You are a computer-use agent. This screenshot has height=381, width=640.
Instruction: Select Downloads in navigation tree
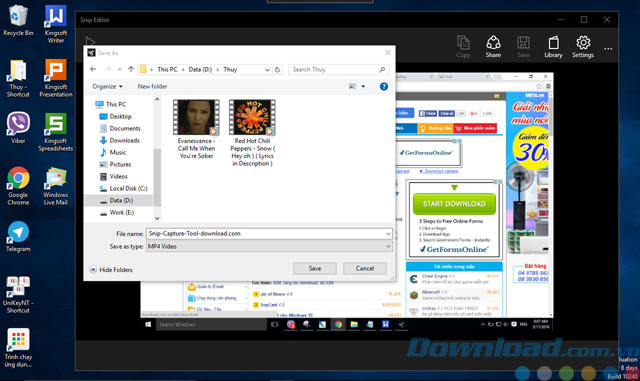pos(120,140)
